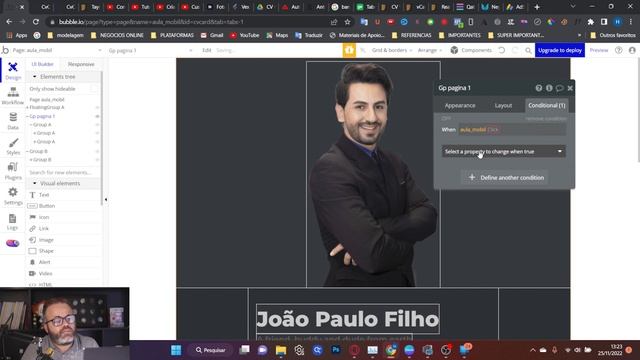Open the Workflow section
Screen dimensions: 640x360
click(x=13, y=96)
